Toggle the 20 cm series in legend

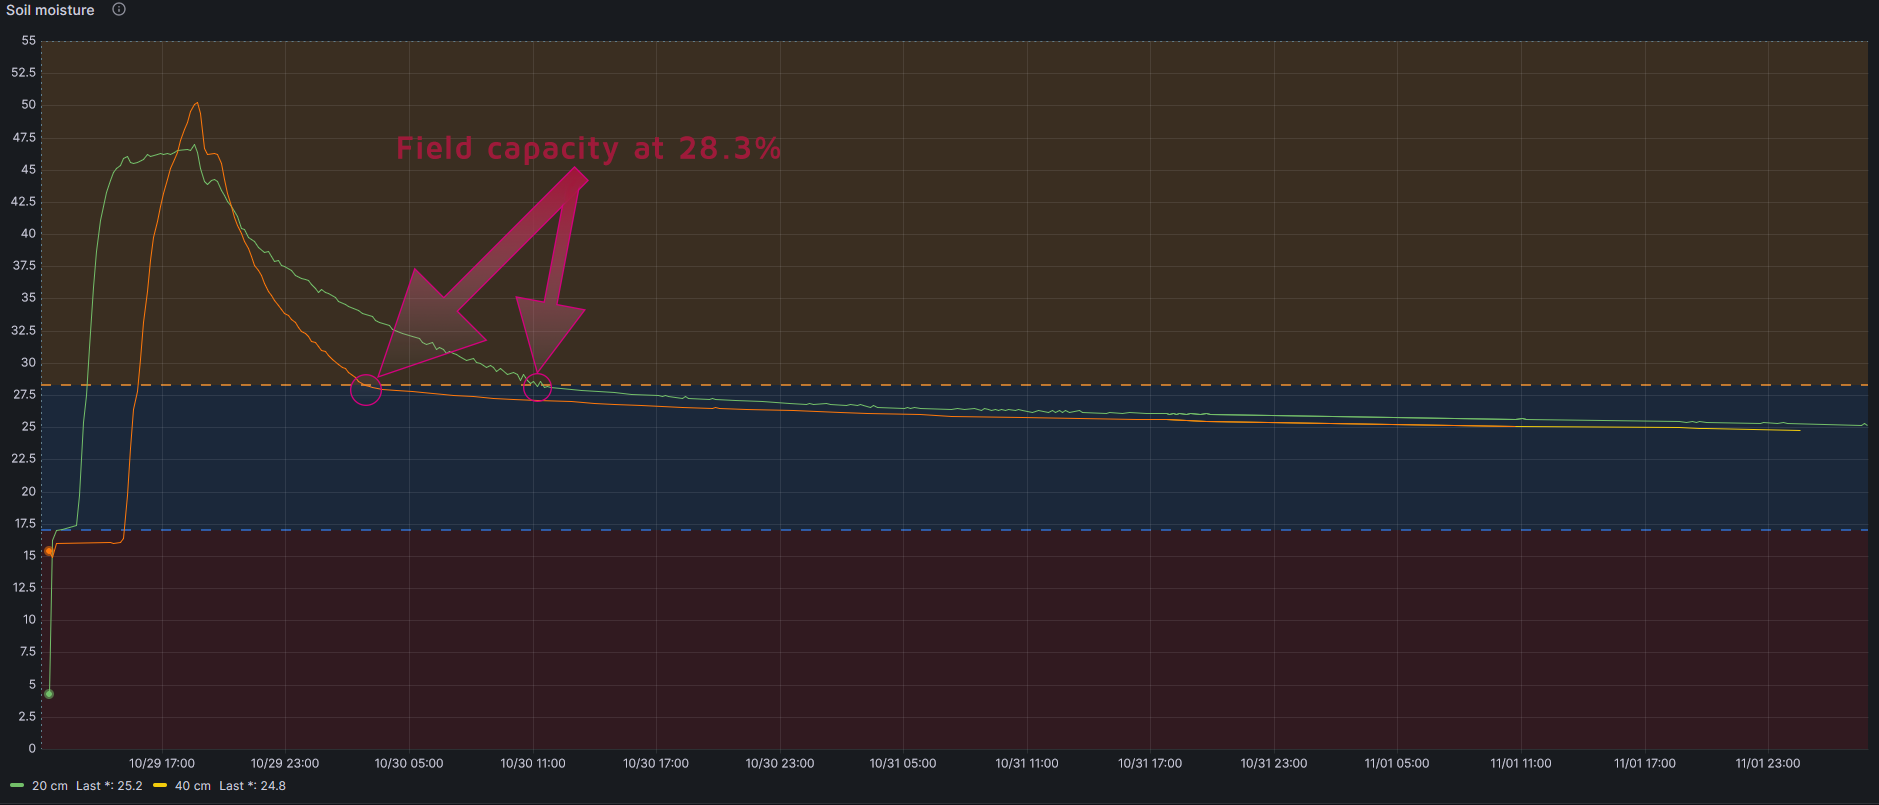[49, 786]
